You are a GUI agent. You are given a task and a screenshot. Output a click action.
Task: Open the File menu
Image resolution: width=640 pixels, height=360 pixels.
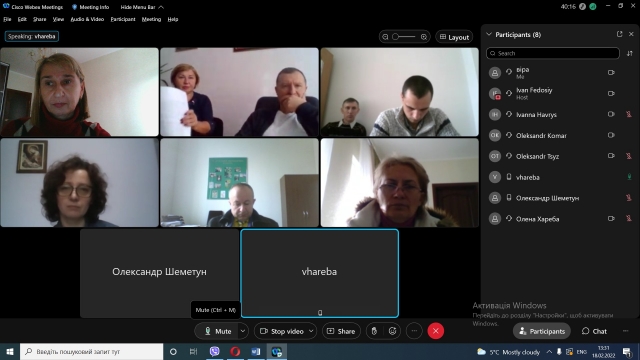(7, 19)
